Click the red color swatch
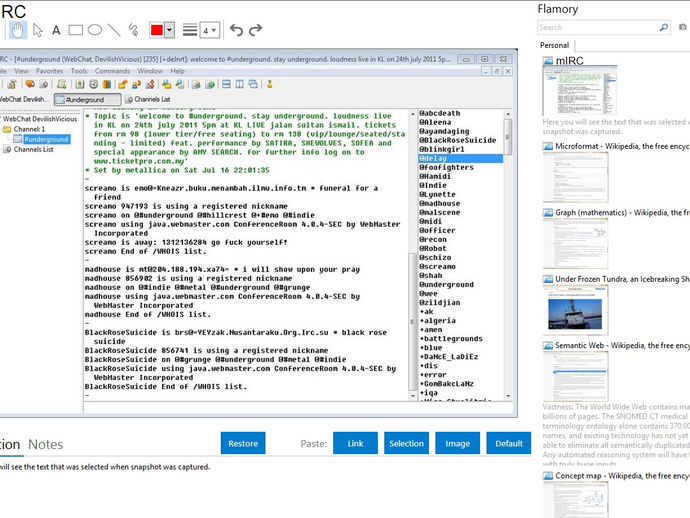Screen dimensions: 690x518 (157, 30)
